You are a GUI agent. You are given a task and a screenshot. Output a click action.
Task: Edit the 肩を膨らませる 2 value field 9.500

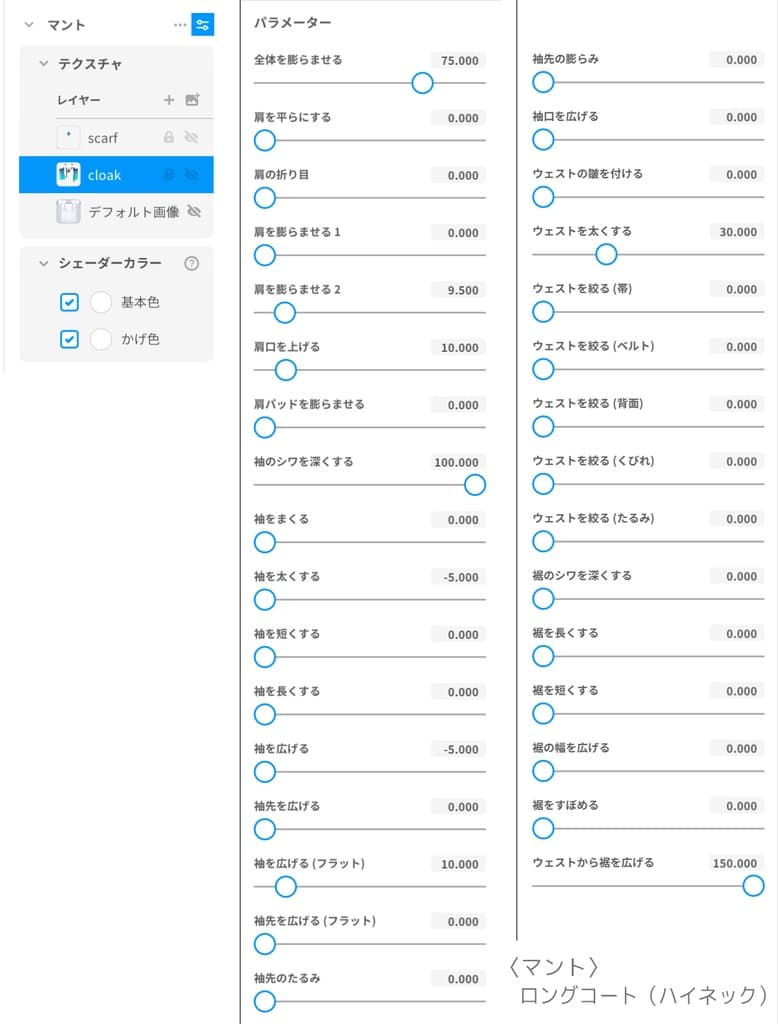pyautogui.click(x=458, y=291)
